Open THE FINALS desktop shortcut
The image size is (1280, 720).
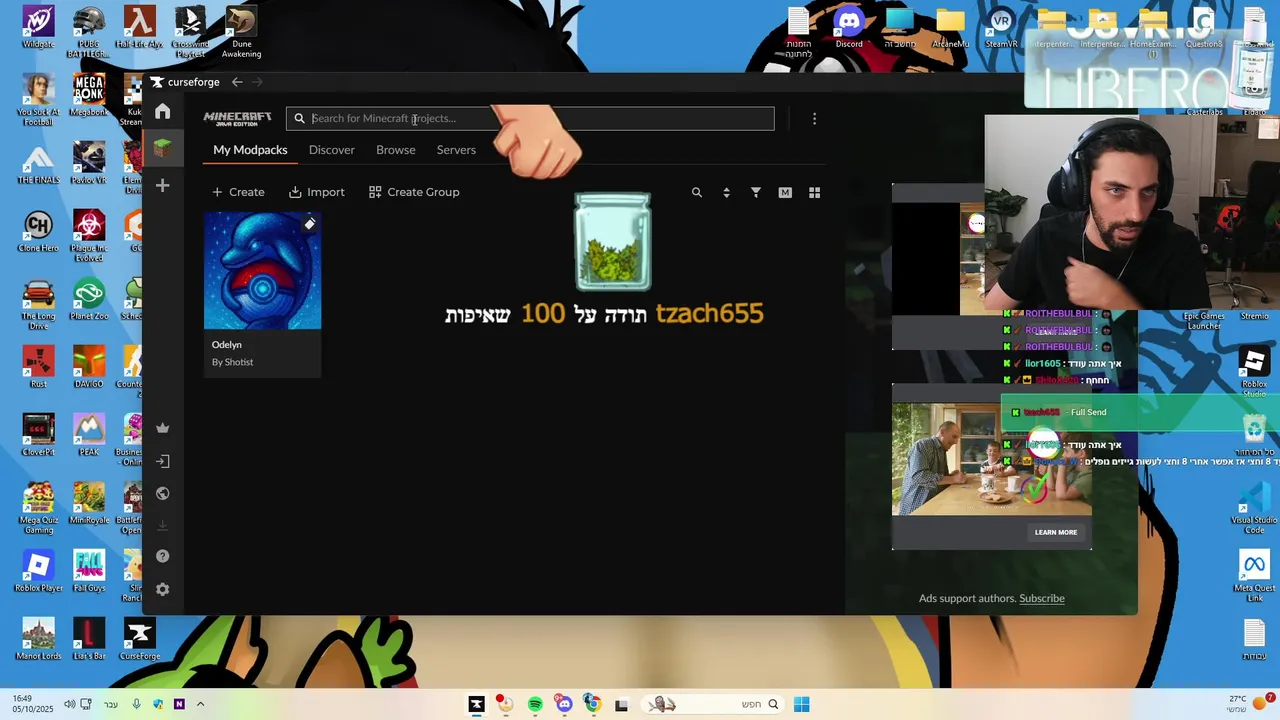tap(38, 164)
